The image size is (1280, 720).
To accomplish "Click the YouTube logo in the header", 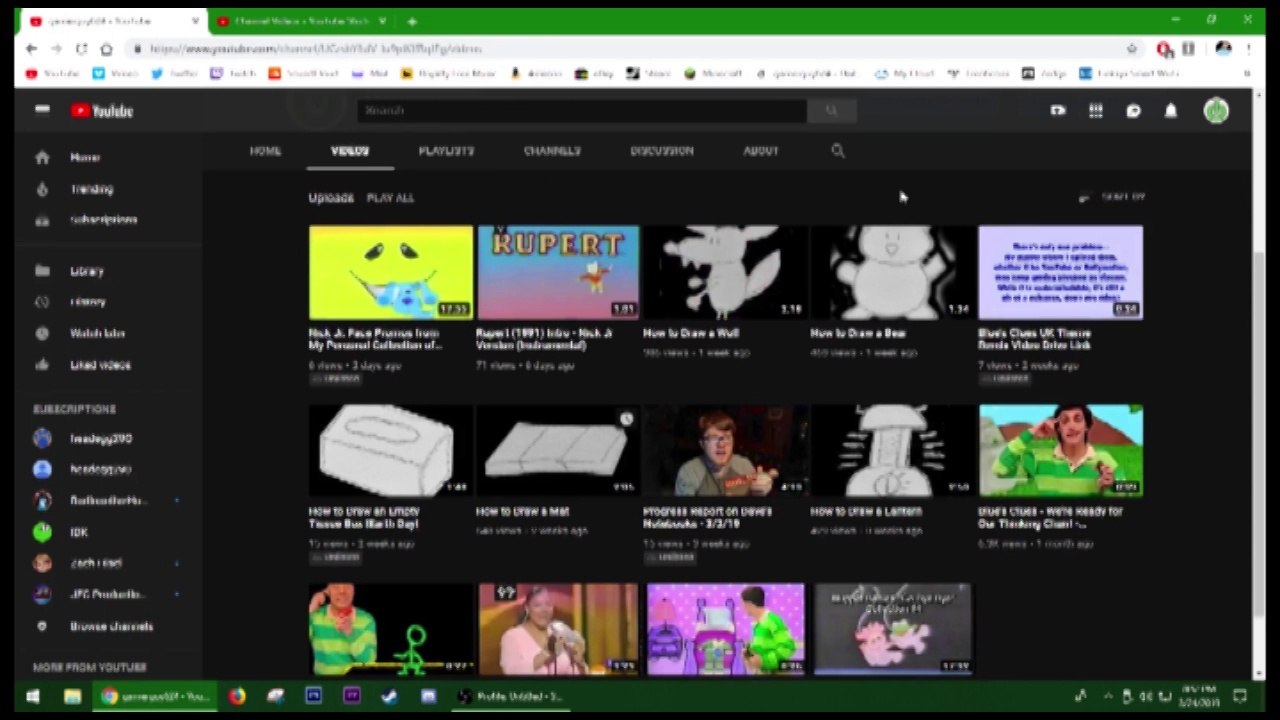I will pyautogui.click(x=102, y=111).
